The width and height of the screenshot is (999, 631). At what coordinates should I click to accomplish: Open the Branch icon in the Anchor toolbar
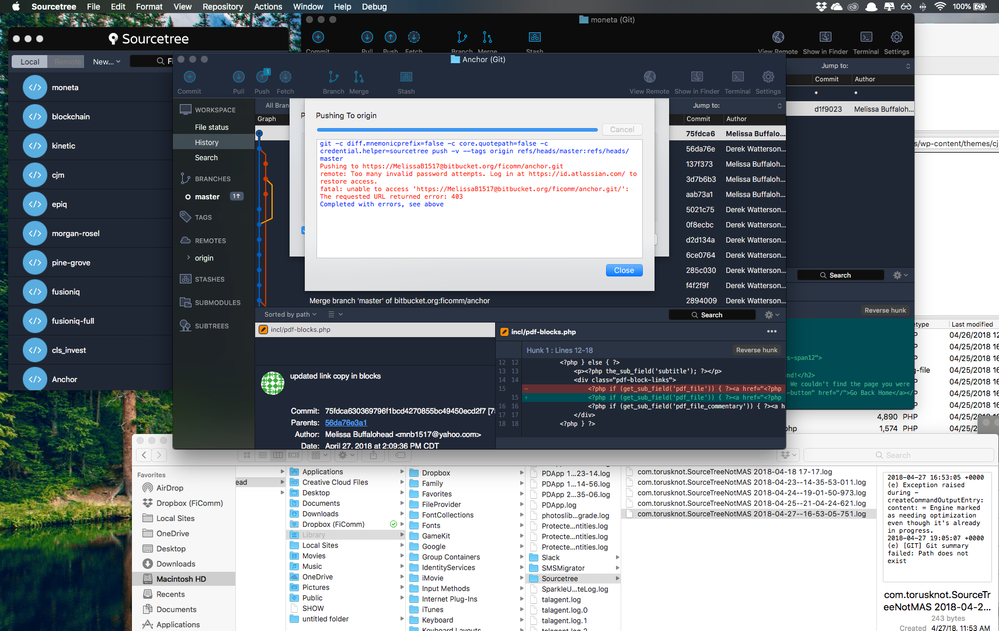[334, 78]
